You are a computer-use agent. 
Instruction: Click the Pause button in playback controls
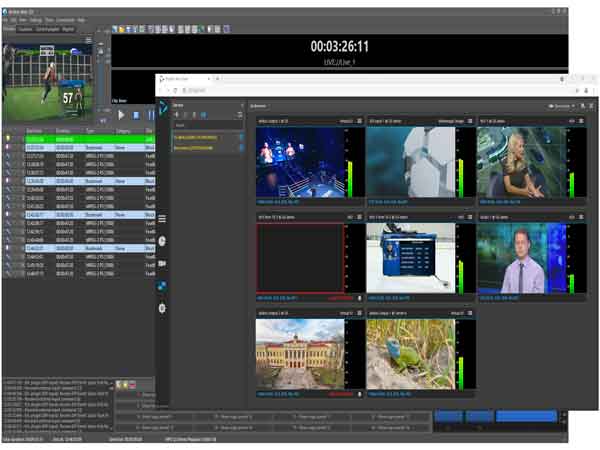pos(151,115)
